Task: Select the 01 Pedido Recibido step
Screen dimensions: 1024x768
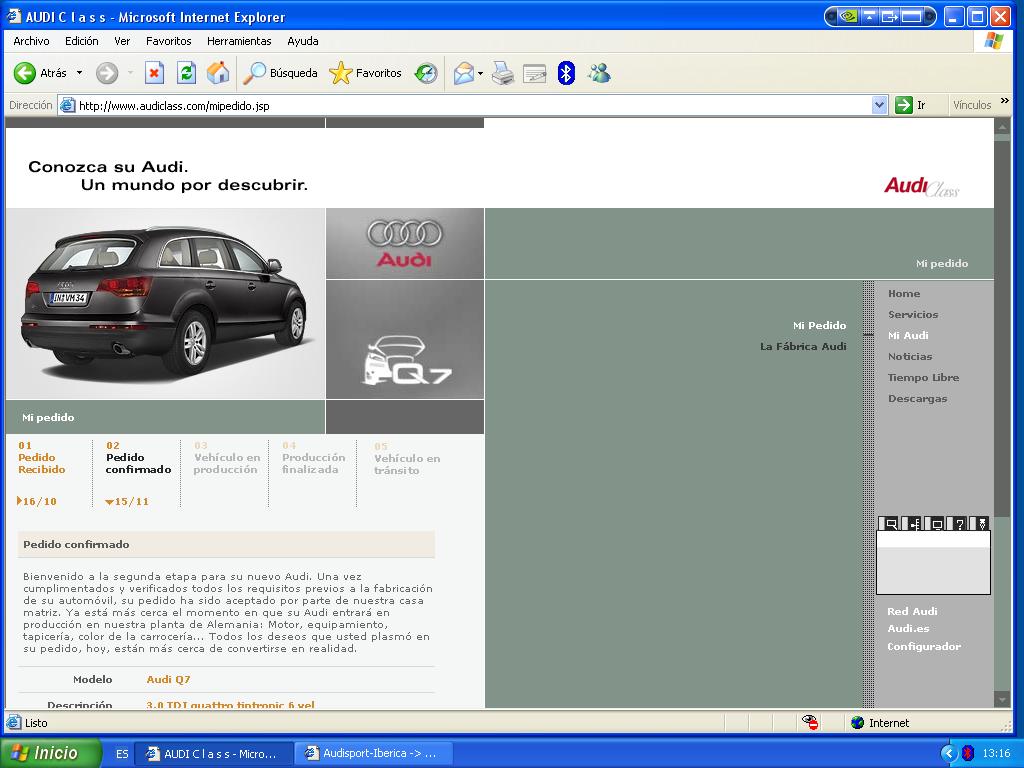Action: pos(42,458)
